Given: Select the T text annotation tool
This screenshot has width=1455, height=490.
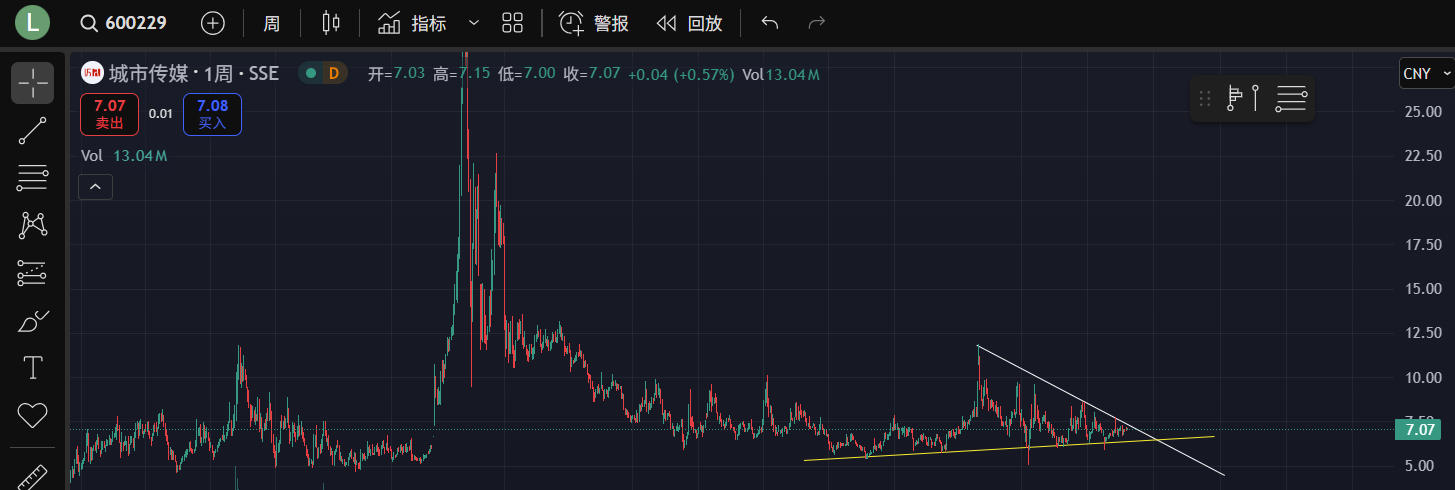Looking at the screenshot, I should pyautogui.click(x=33, y=368).
